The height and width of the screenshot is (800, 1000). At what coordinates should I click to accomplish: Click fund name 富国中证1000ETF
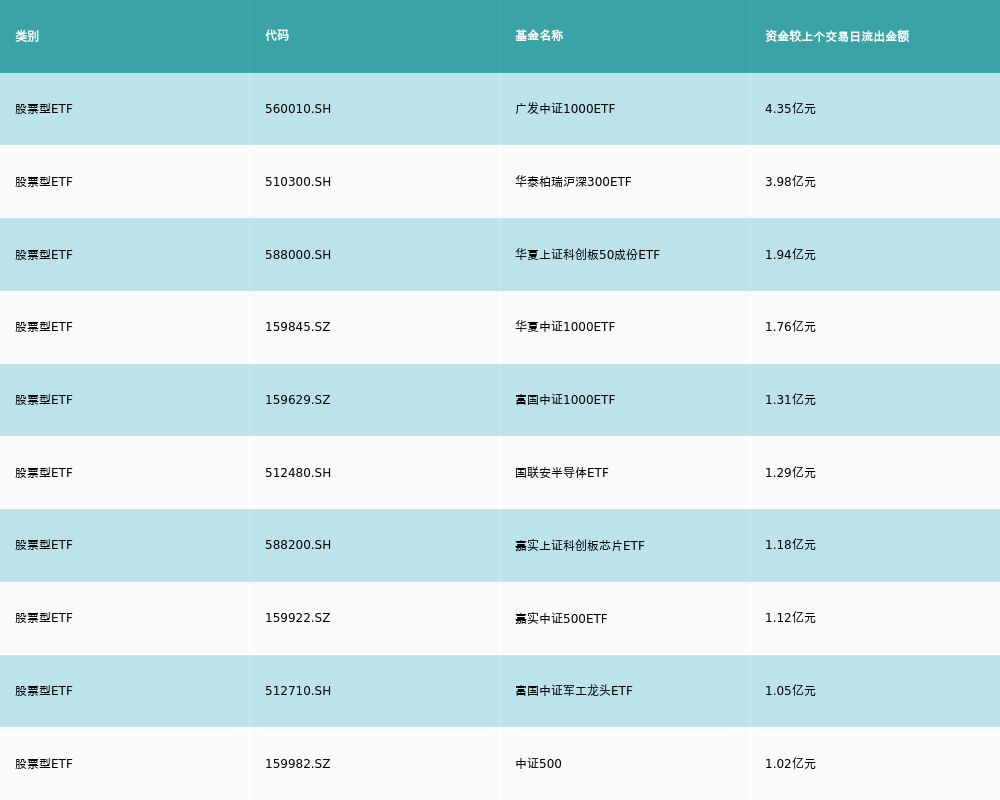pyautogui.click(x=565, y=400)
